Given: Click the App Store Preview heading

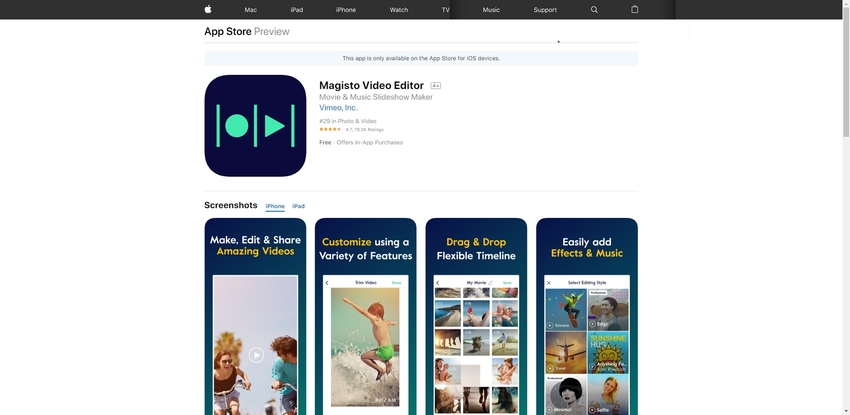Looking at the screenshot, I should point(247,31).
